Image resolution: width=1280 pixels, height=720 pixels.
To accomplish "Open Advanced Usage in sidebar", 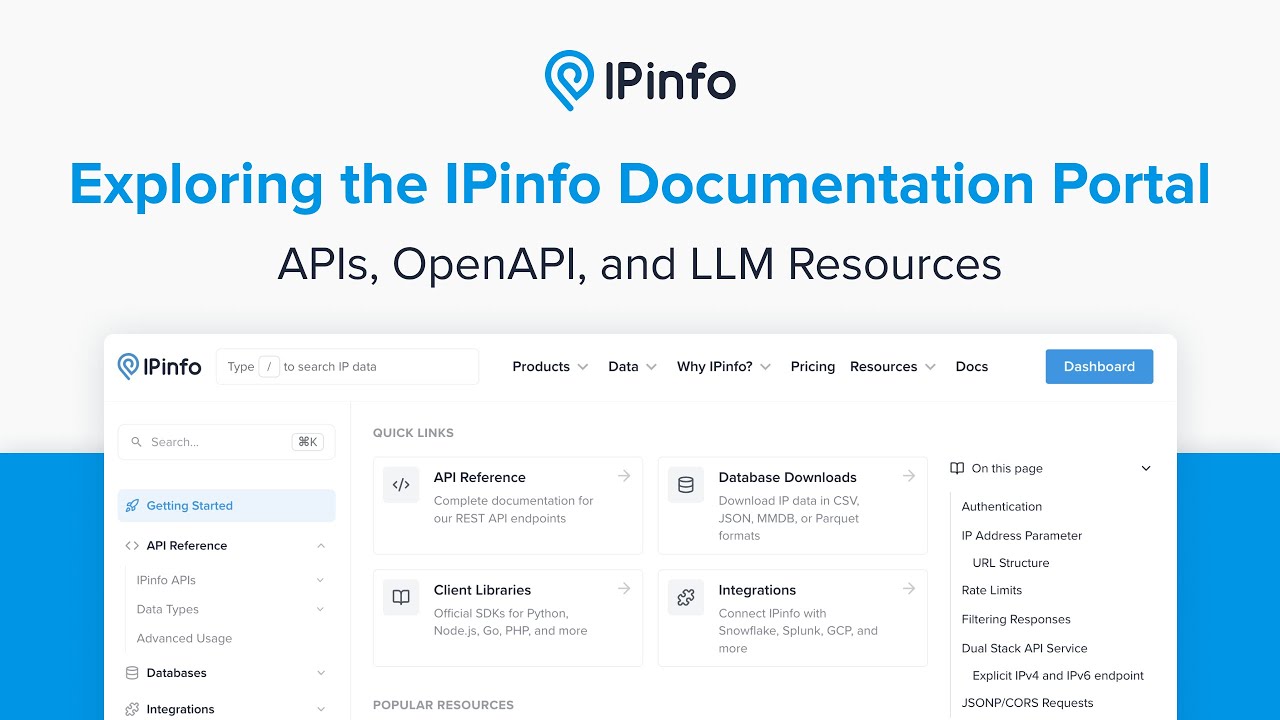I will click(x=184, y=638).
